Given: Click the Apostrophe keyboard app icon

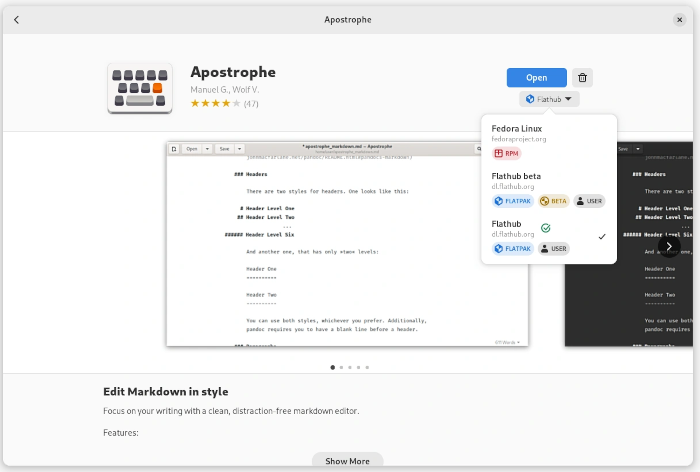Looking at the screenshot, I should pyautogui.click(x=140, y=88).
